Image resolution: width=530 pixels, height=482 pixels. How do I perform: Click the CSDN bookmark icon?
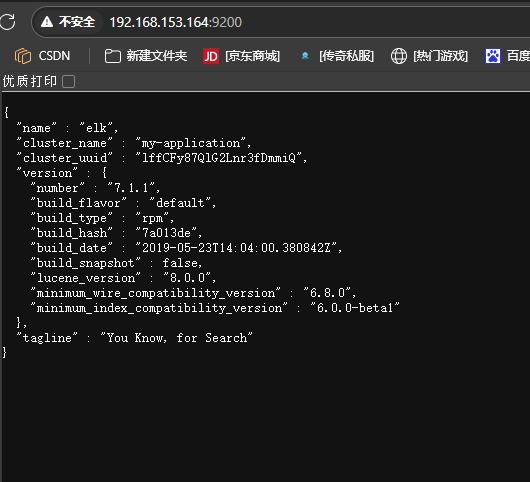click(x=23, y=56)
